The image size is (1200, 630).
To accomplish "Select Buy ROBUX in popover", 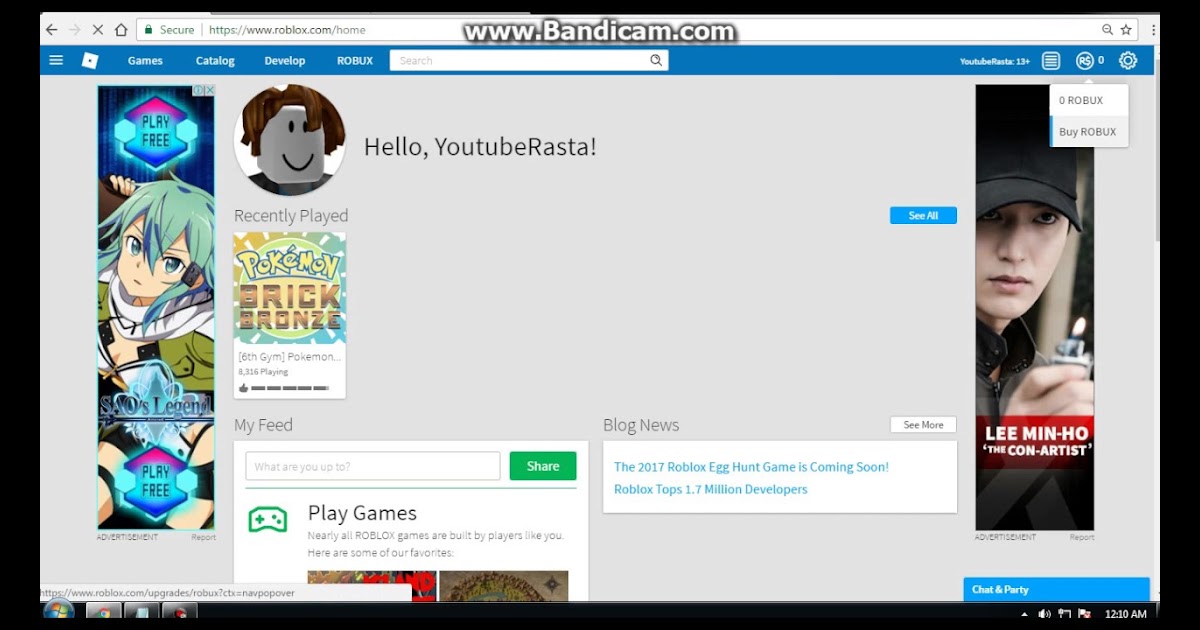I will (1089, 132).
